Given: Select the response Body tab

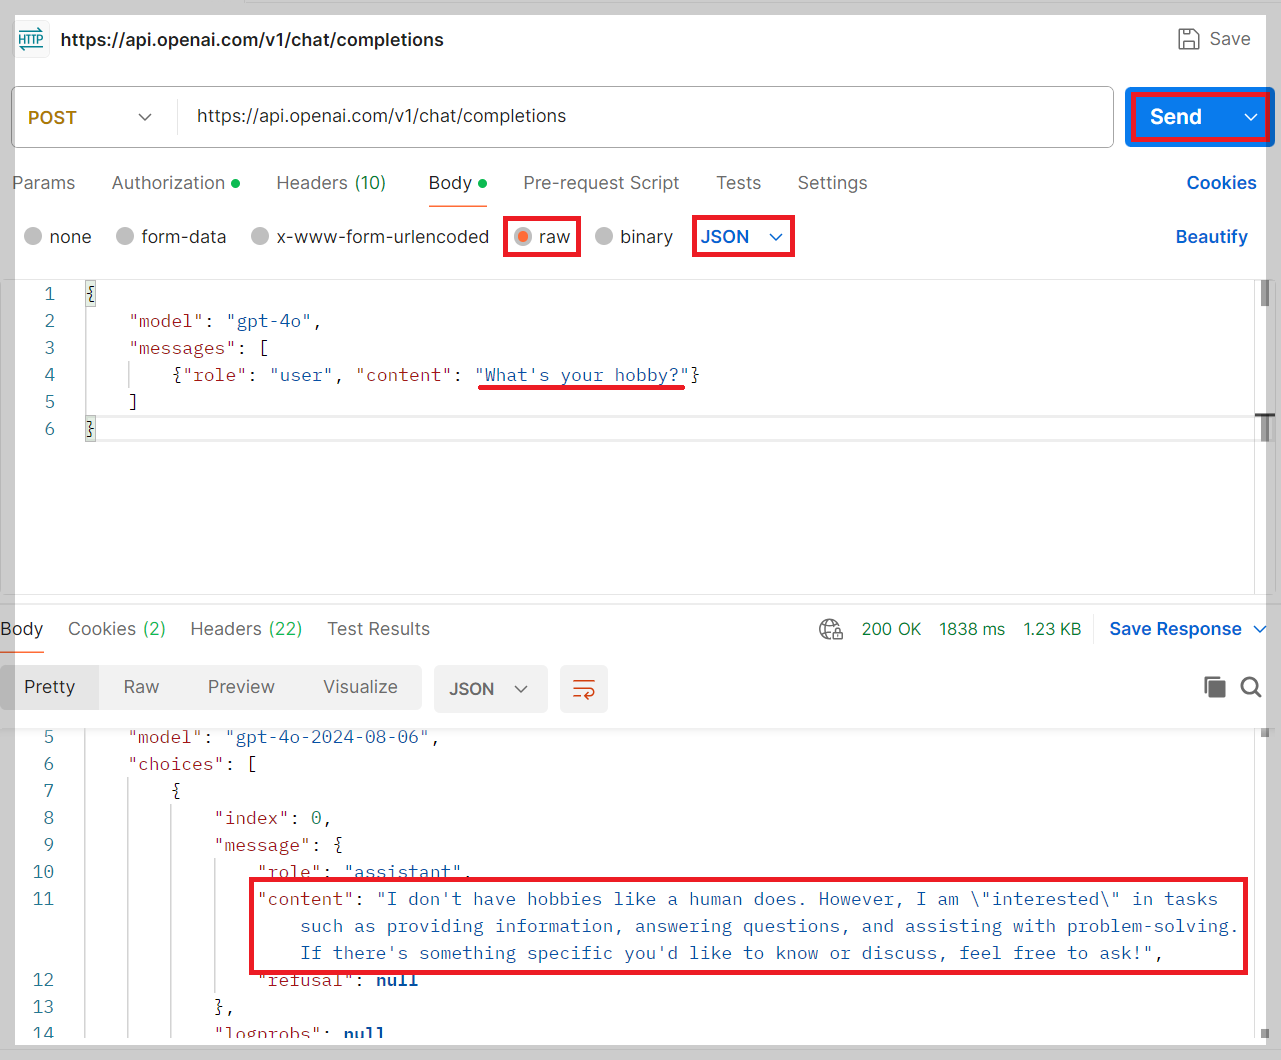Looking at the screenshot, I should click(22, 629).
